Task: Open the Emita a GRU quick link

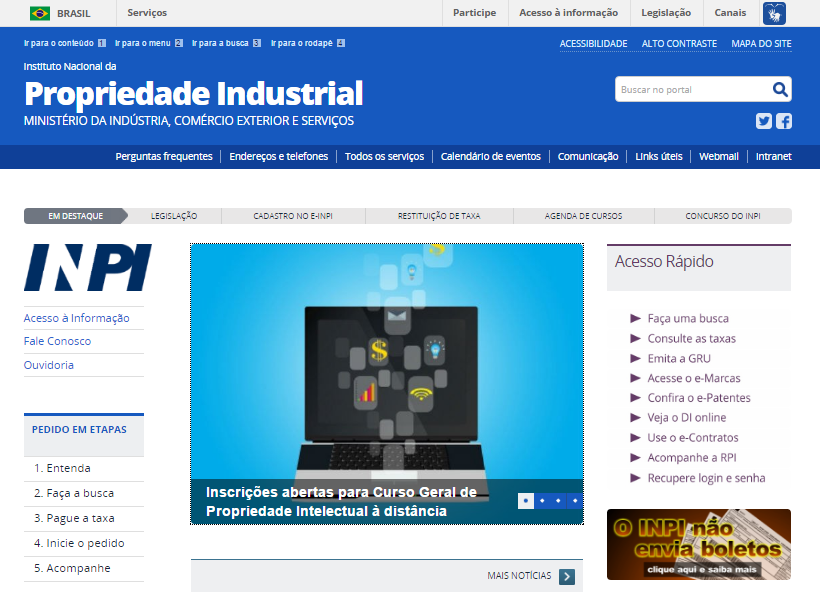Action: pos(679,358)
